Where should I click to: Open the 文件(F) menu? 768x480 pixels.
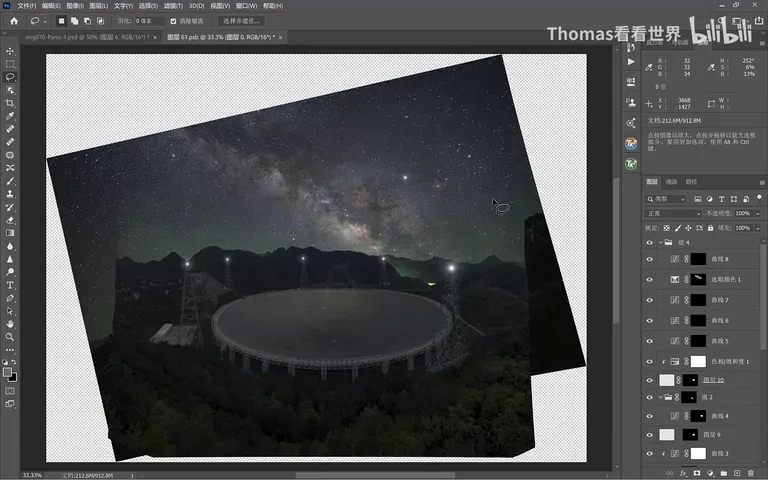pos(27,6)
